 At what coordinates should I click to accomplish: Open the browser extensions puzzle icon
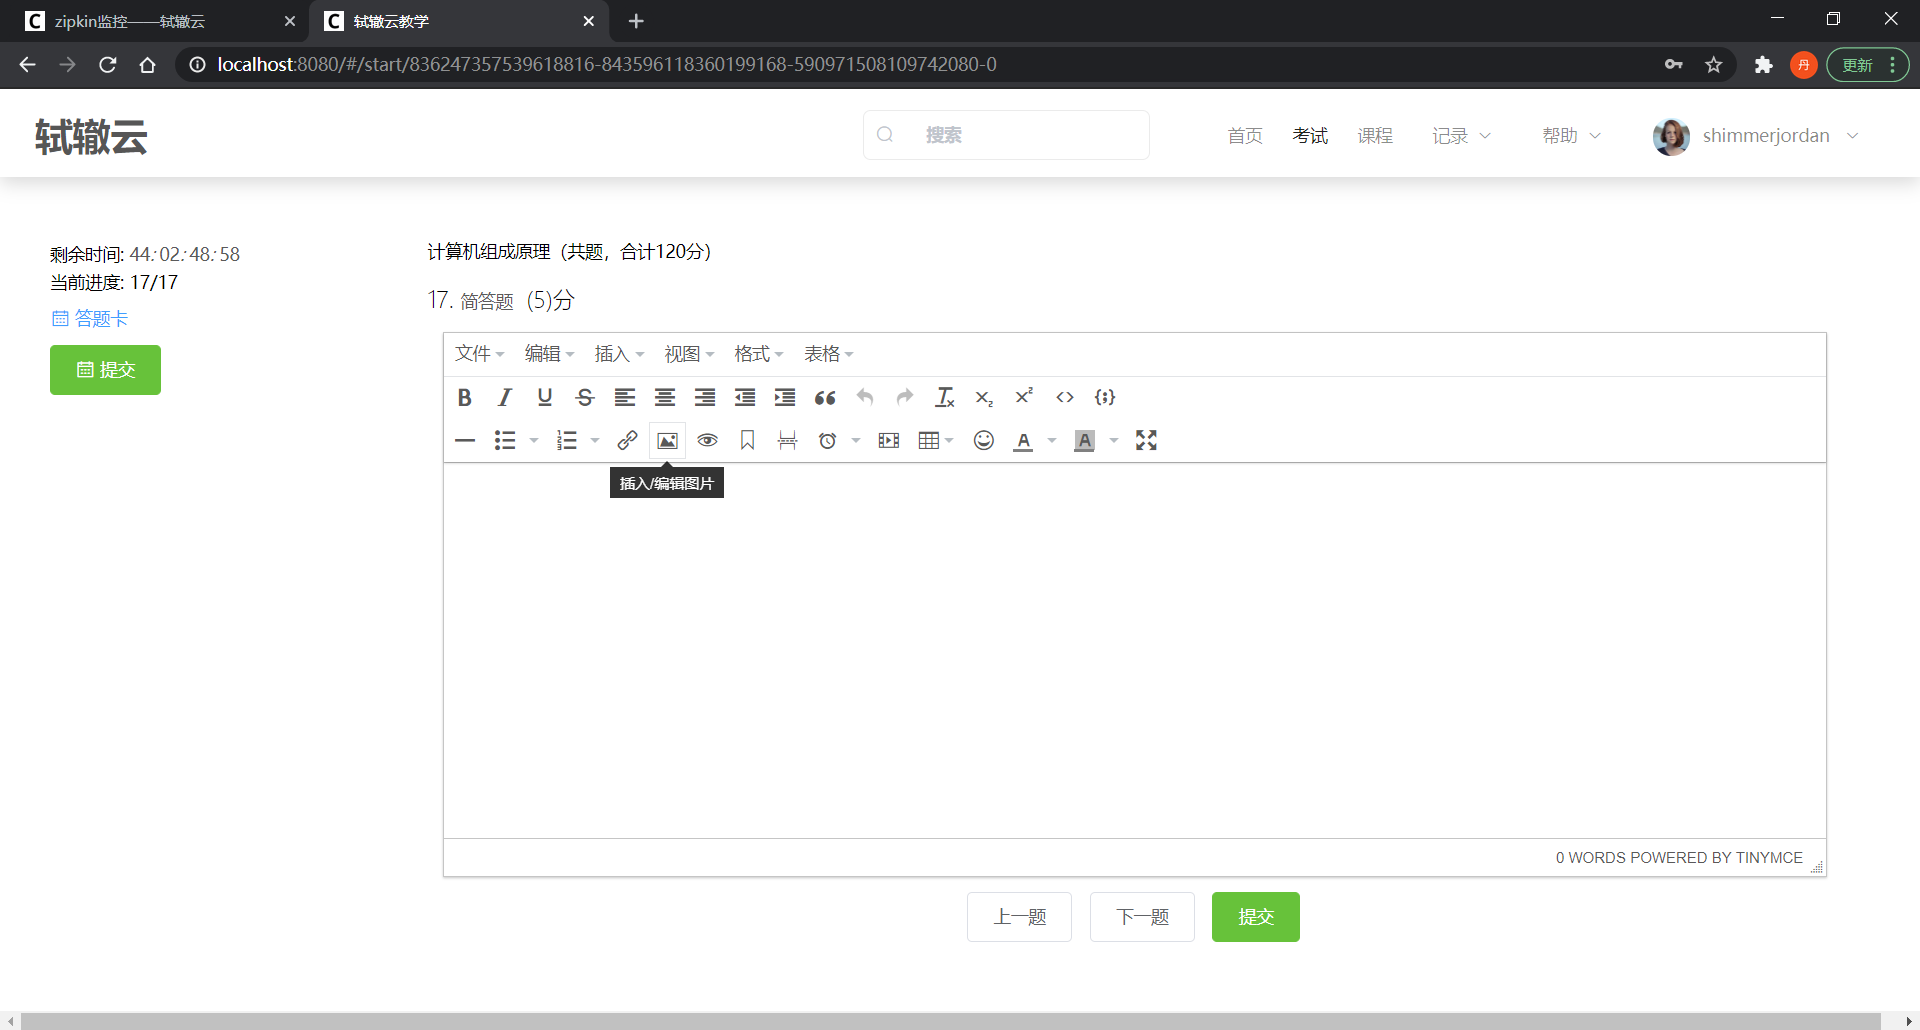coord(1764,64)
